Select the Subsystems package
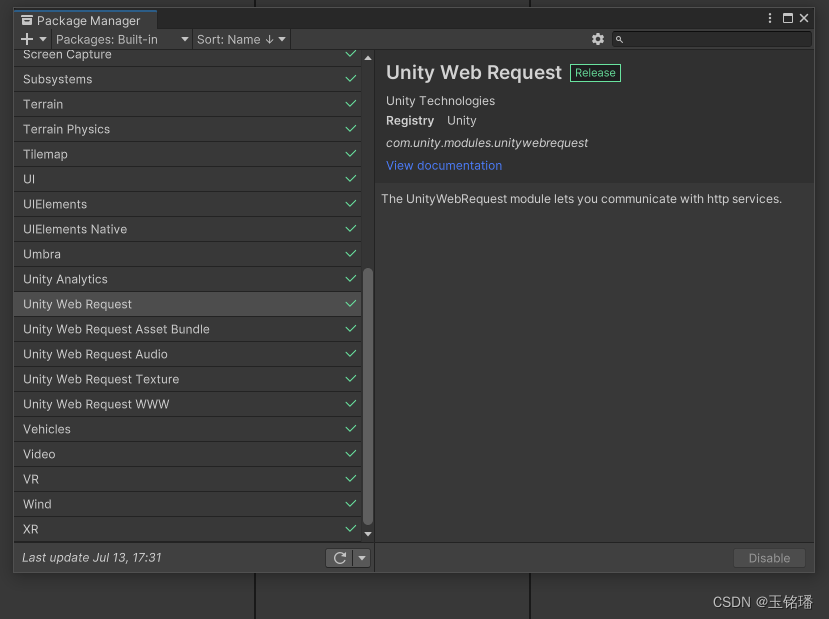The width and height of the screenshot is (829, 619). tap(188, 79)
